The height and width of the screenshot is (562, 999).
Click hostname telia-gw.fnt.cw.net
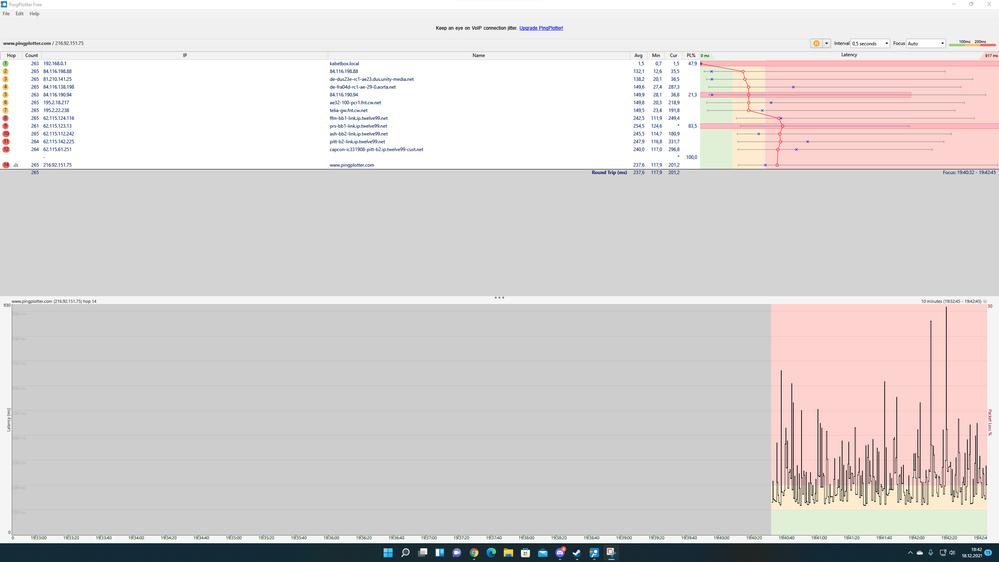click(349, 110)
